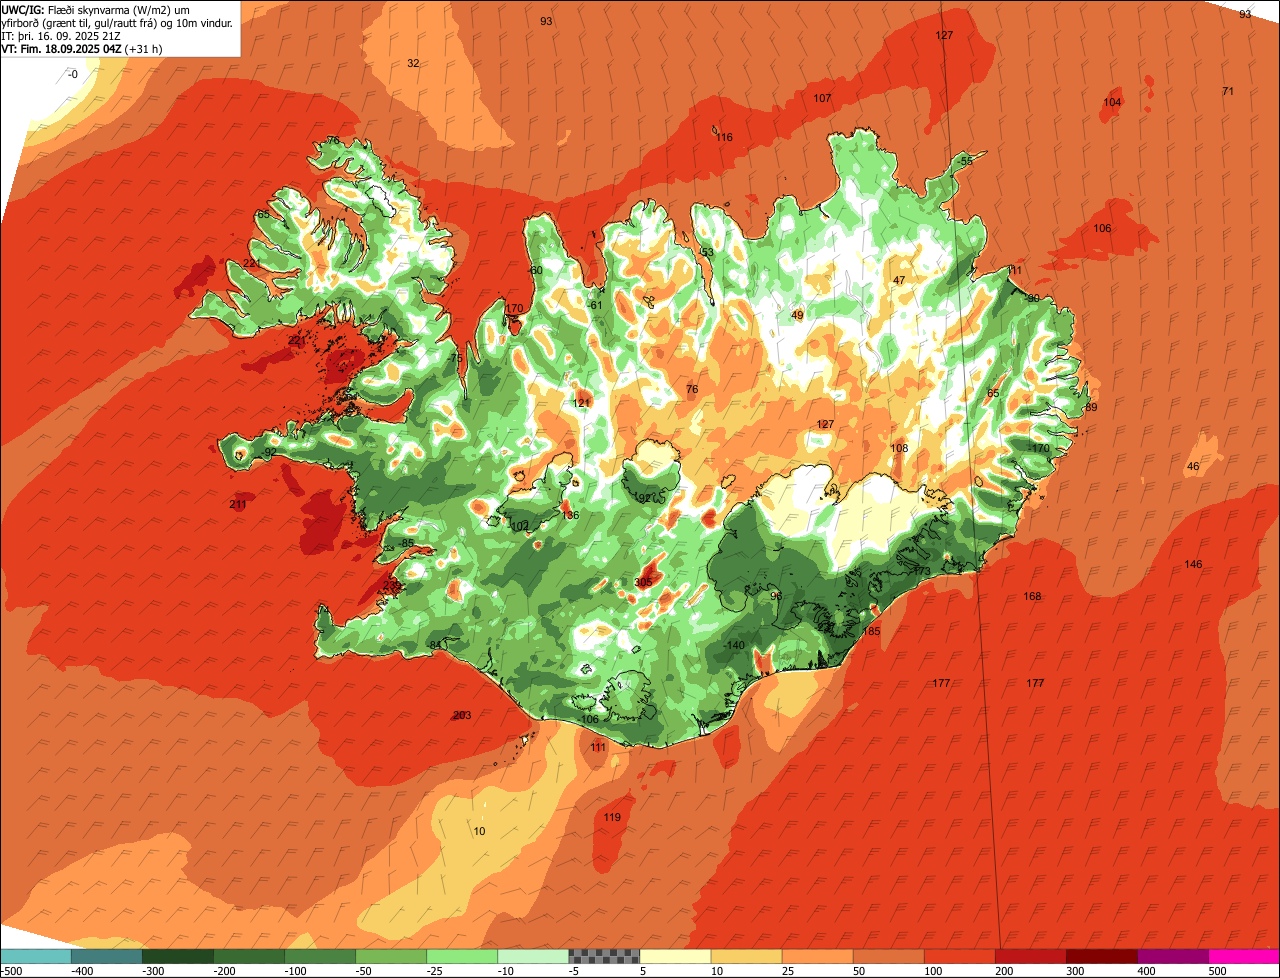1280x978 pixels.
Task: Click the map value "104" in the northeast sea
Action: click(x=1112, y=102)
